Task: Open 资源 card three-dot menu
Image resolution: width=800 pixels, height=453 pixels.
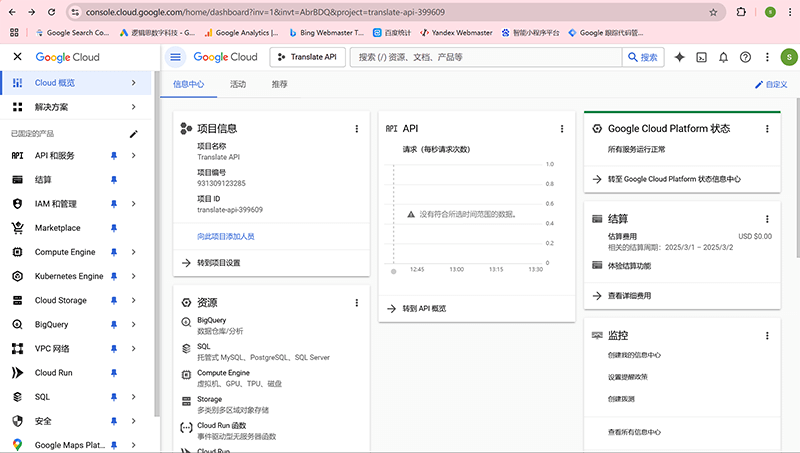Action: pos(357,303)
